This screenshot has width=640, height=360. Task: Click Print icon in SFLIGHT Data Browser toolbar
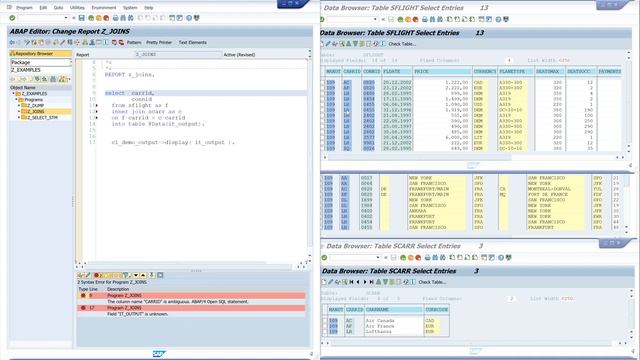click(x=425, y=19)
